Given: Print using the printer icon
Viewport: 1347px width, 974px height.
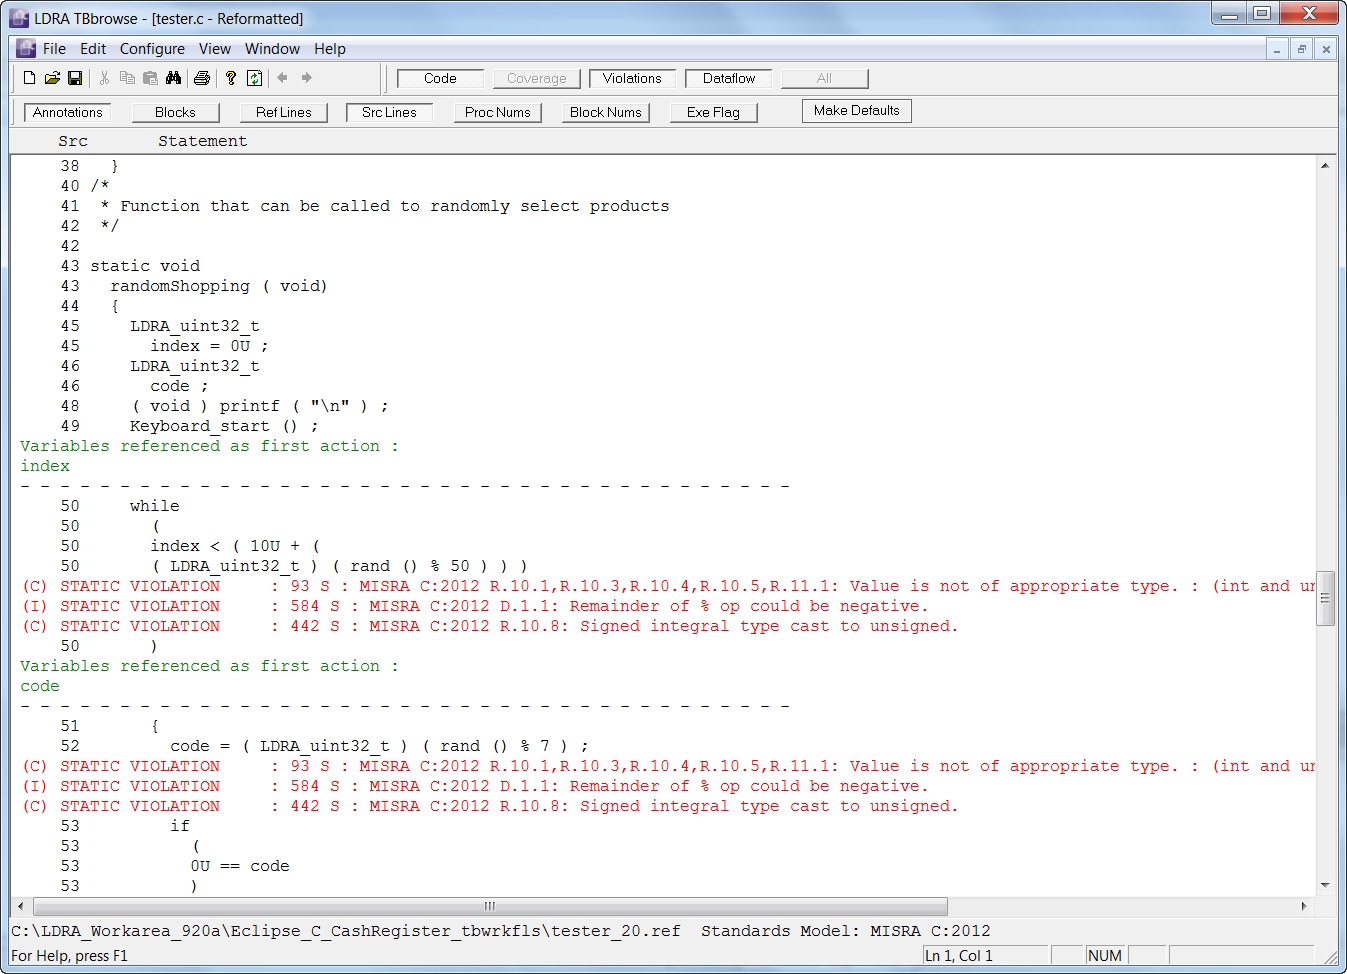Looking at the screenshot, I should [202, 78].
